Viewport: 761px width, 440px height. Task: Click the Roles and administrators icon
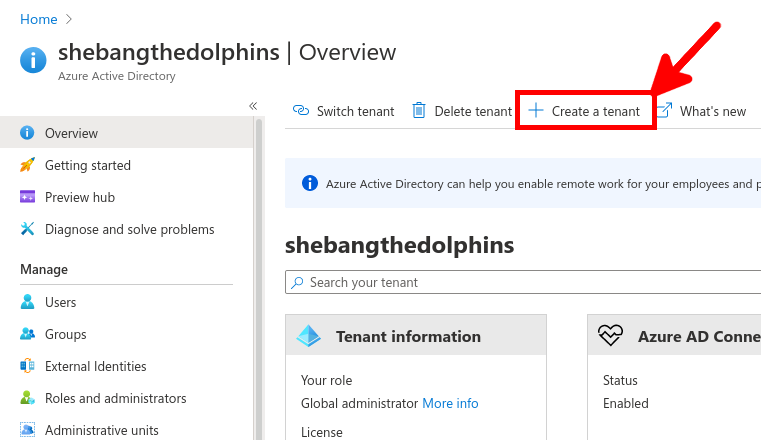27,398
